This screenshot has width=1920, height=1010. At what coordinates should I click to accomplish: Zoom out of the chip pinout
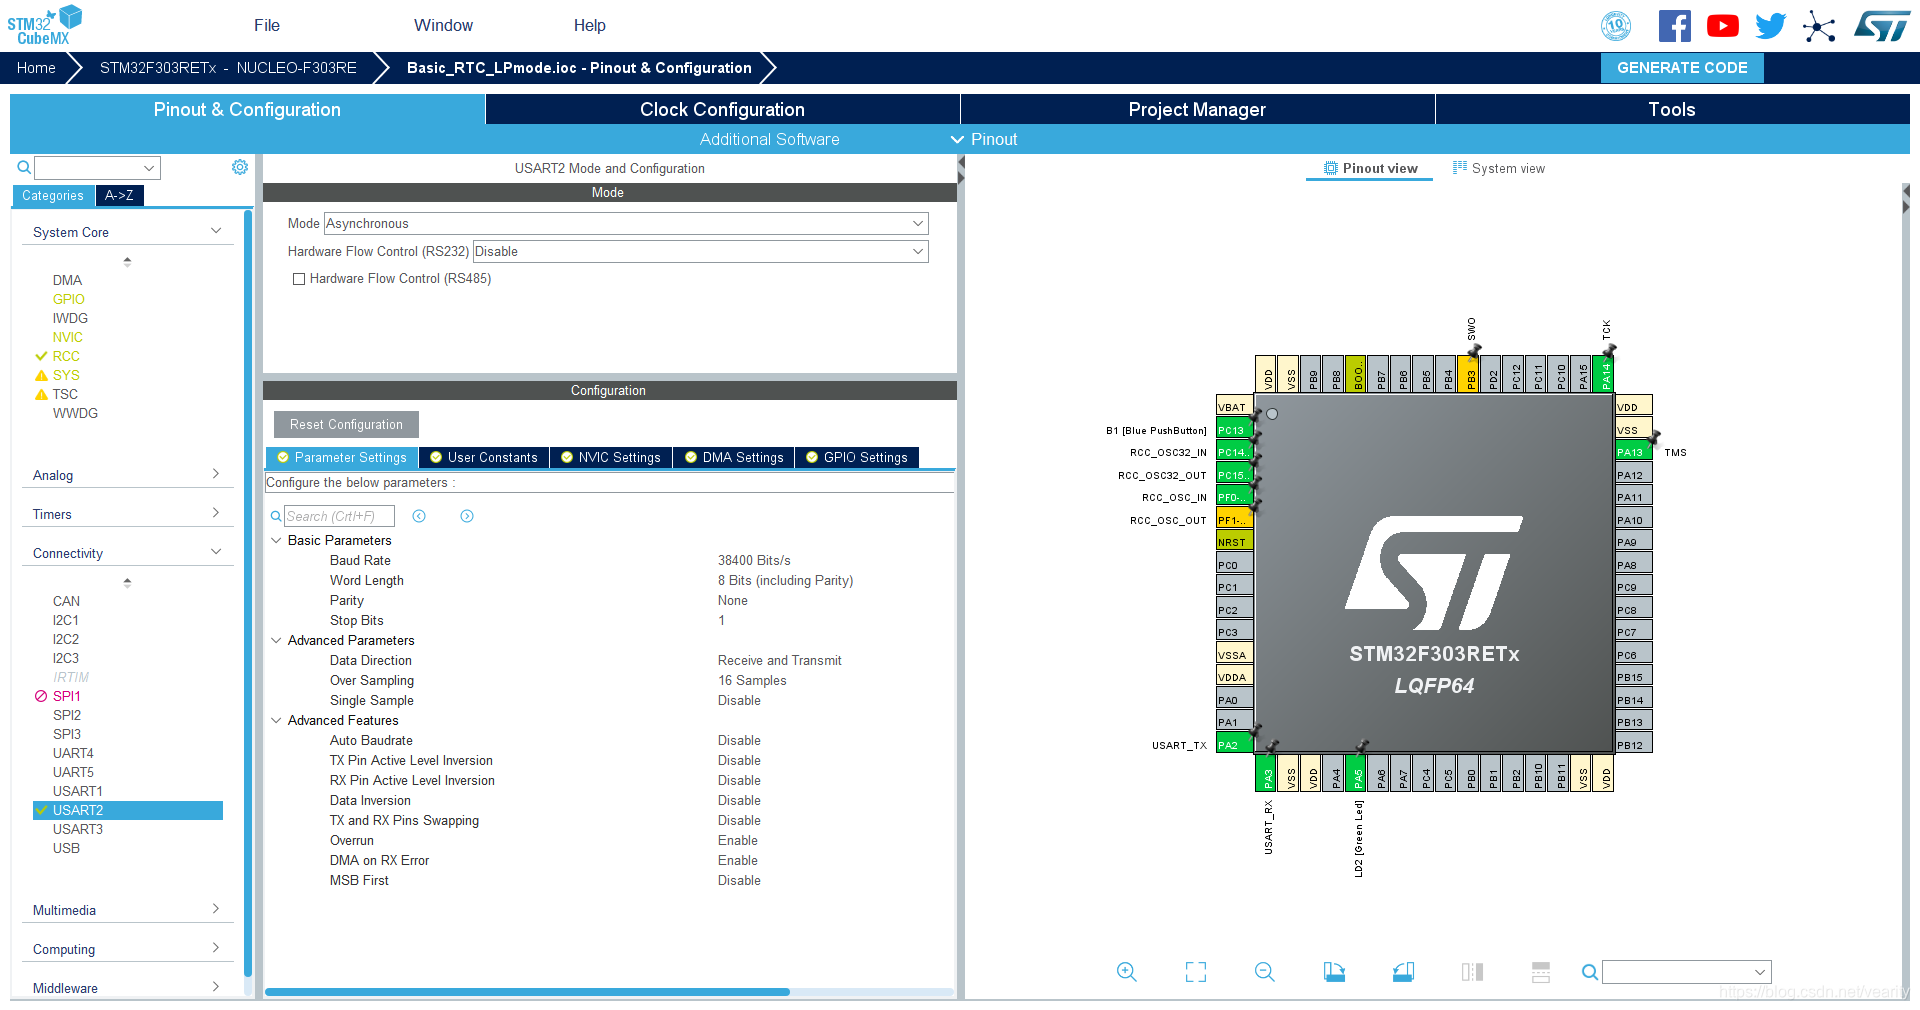[1265, 972]
